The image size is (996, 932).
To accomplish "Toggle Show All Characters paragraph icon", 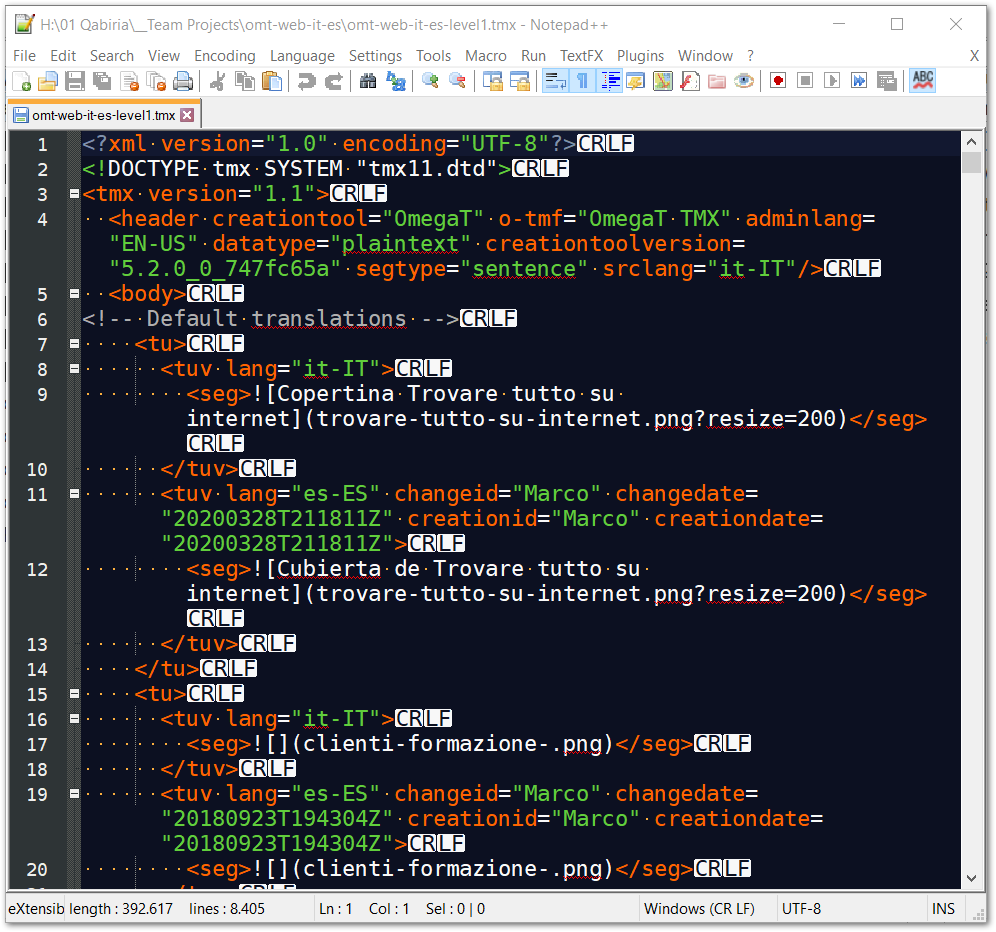I will [583, 82].
